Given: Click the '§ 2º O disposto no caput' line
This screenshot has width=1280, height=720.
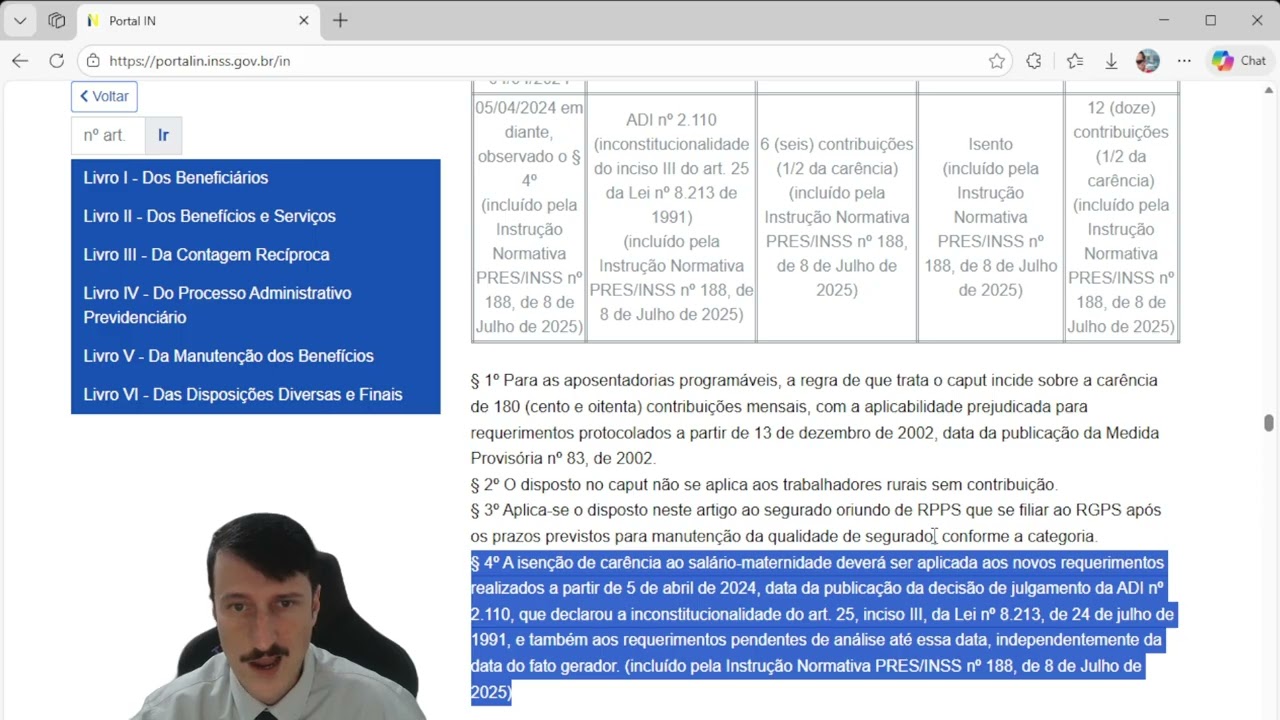Looking at the screenshot, I should (x=764, y=484).
